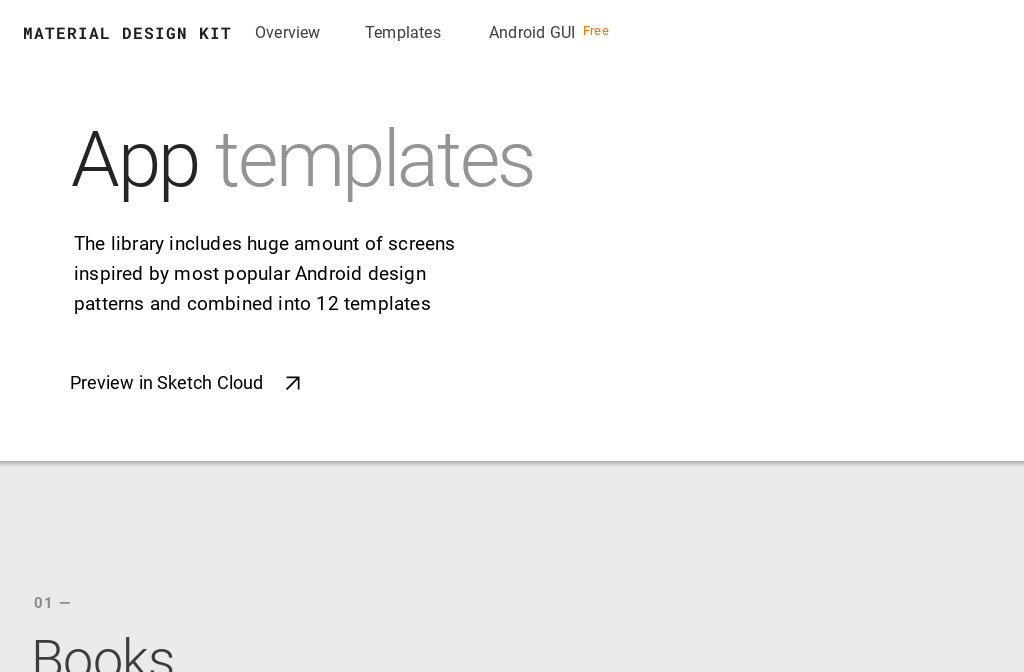Click the Books section heading
Image resolution: width=1024 pixels, height=672 pixels.
103,655
